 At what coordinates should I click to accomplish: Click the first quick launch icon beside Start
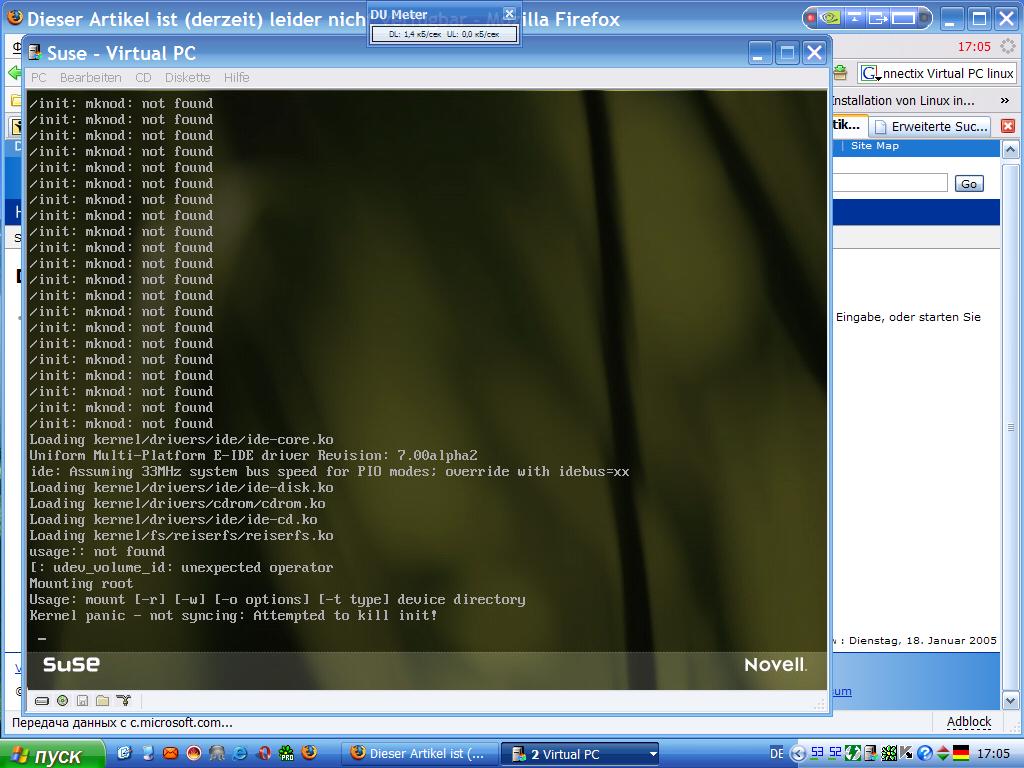click(124, 753)
